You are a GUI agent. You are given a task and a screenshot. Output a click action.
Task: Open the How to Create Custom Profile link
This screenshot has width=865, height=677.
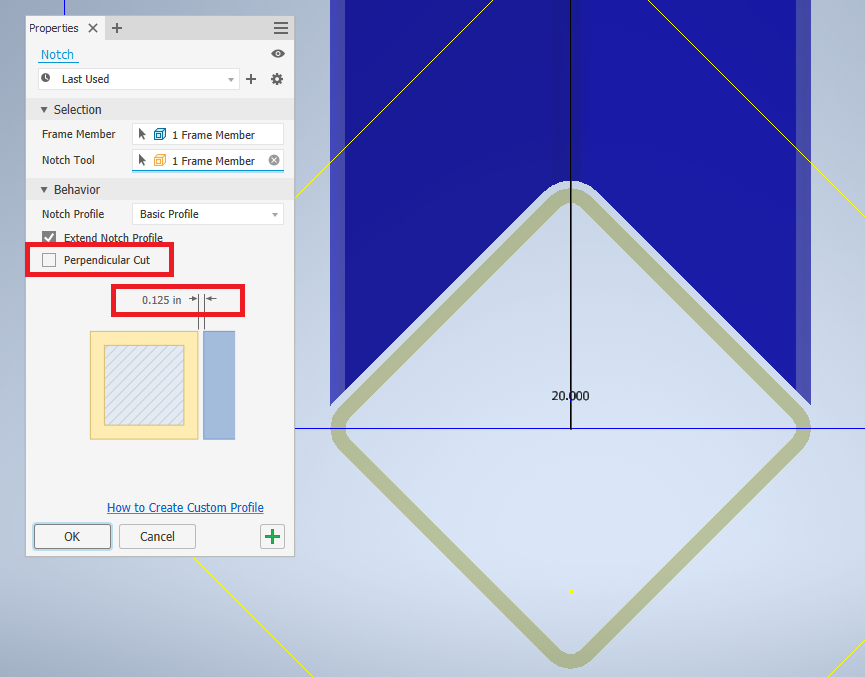pyautogui.click(x=185, y=507)
